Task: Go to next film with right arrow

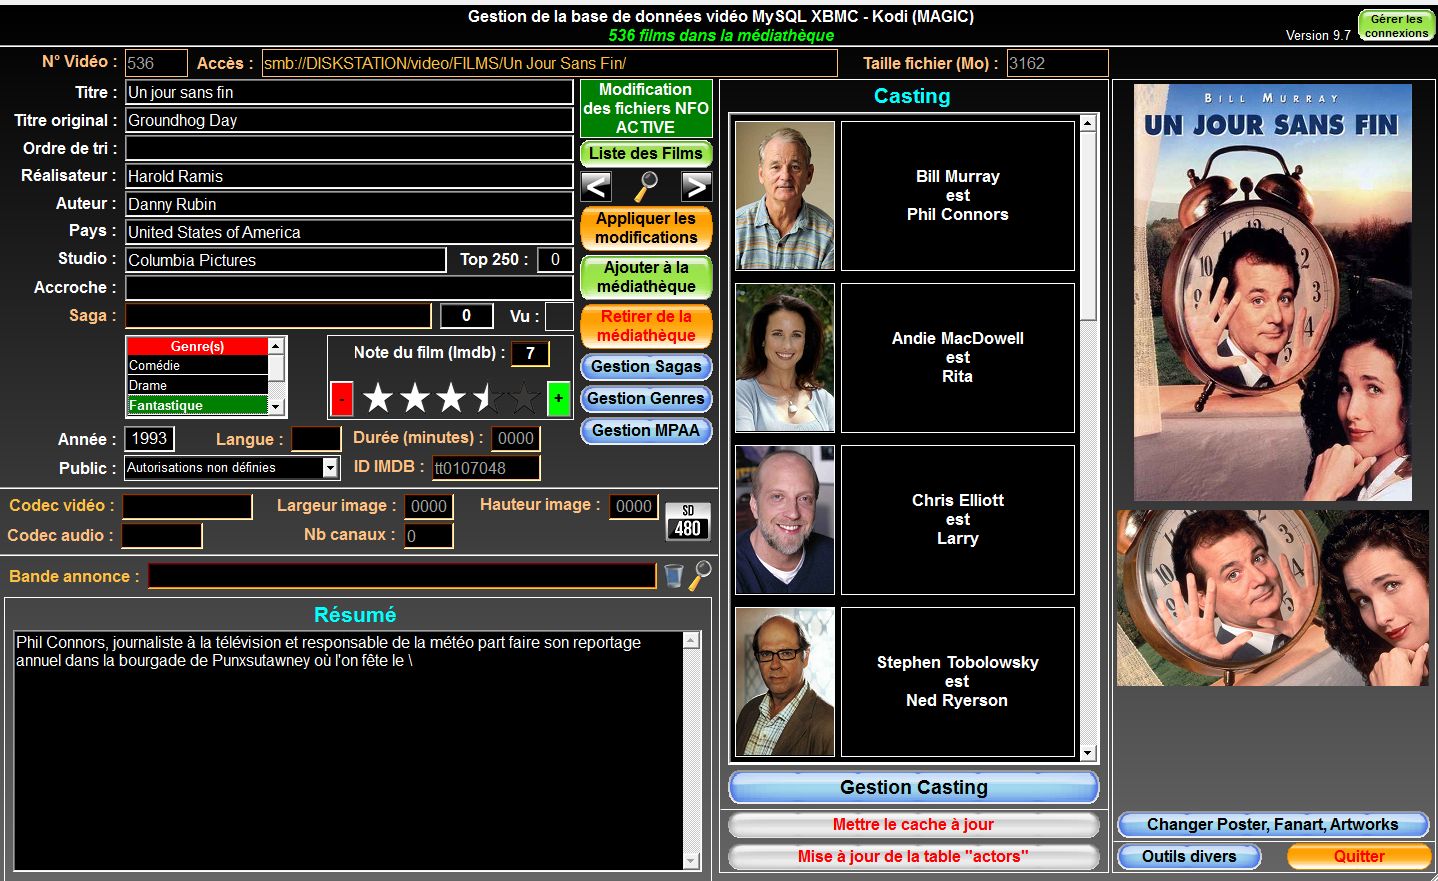Action: (x=696, y=186)
